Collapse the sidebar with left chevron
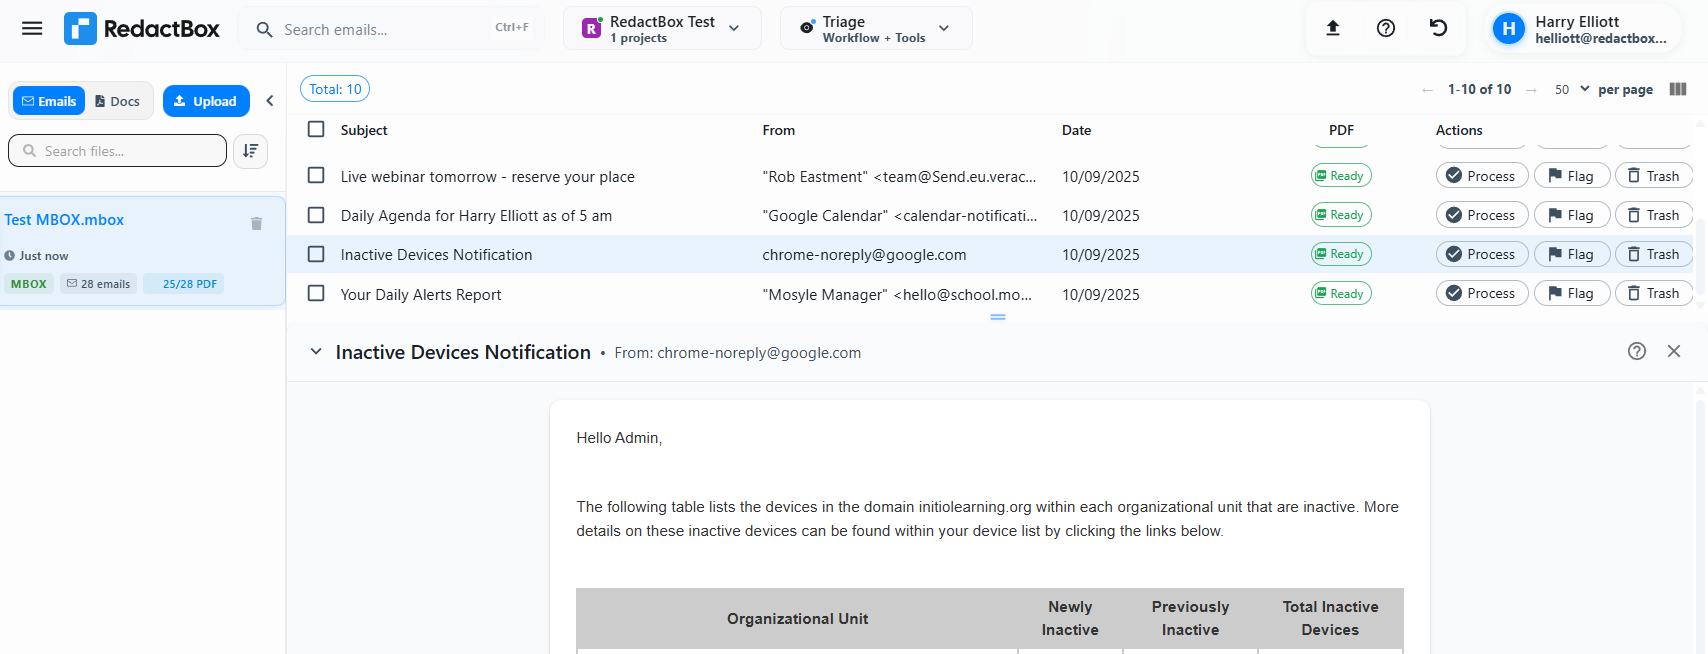Screen dimensions: 1708x654 coord(270,101)
